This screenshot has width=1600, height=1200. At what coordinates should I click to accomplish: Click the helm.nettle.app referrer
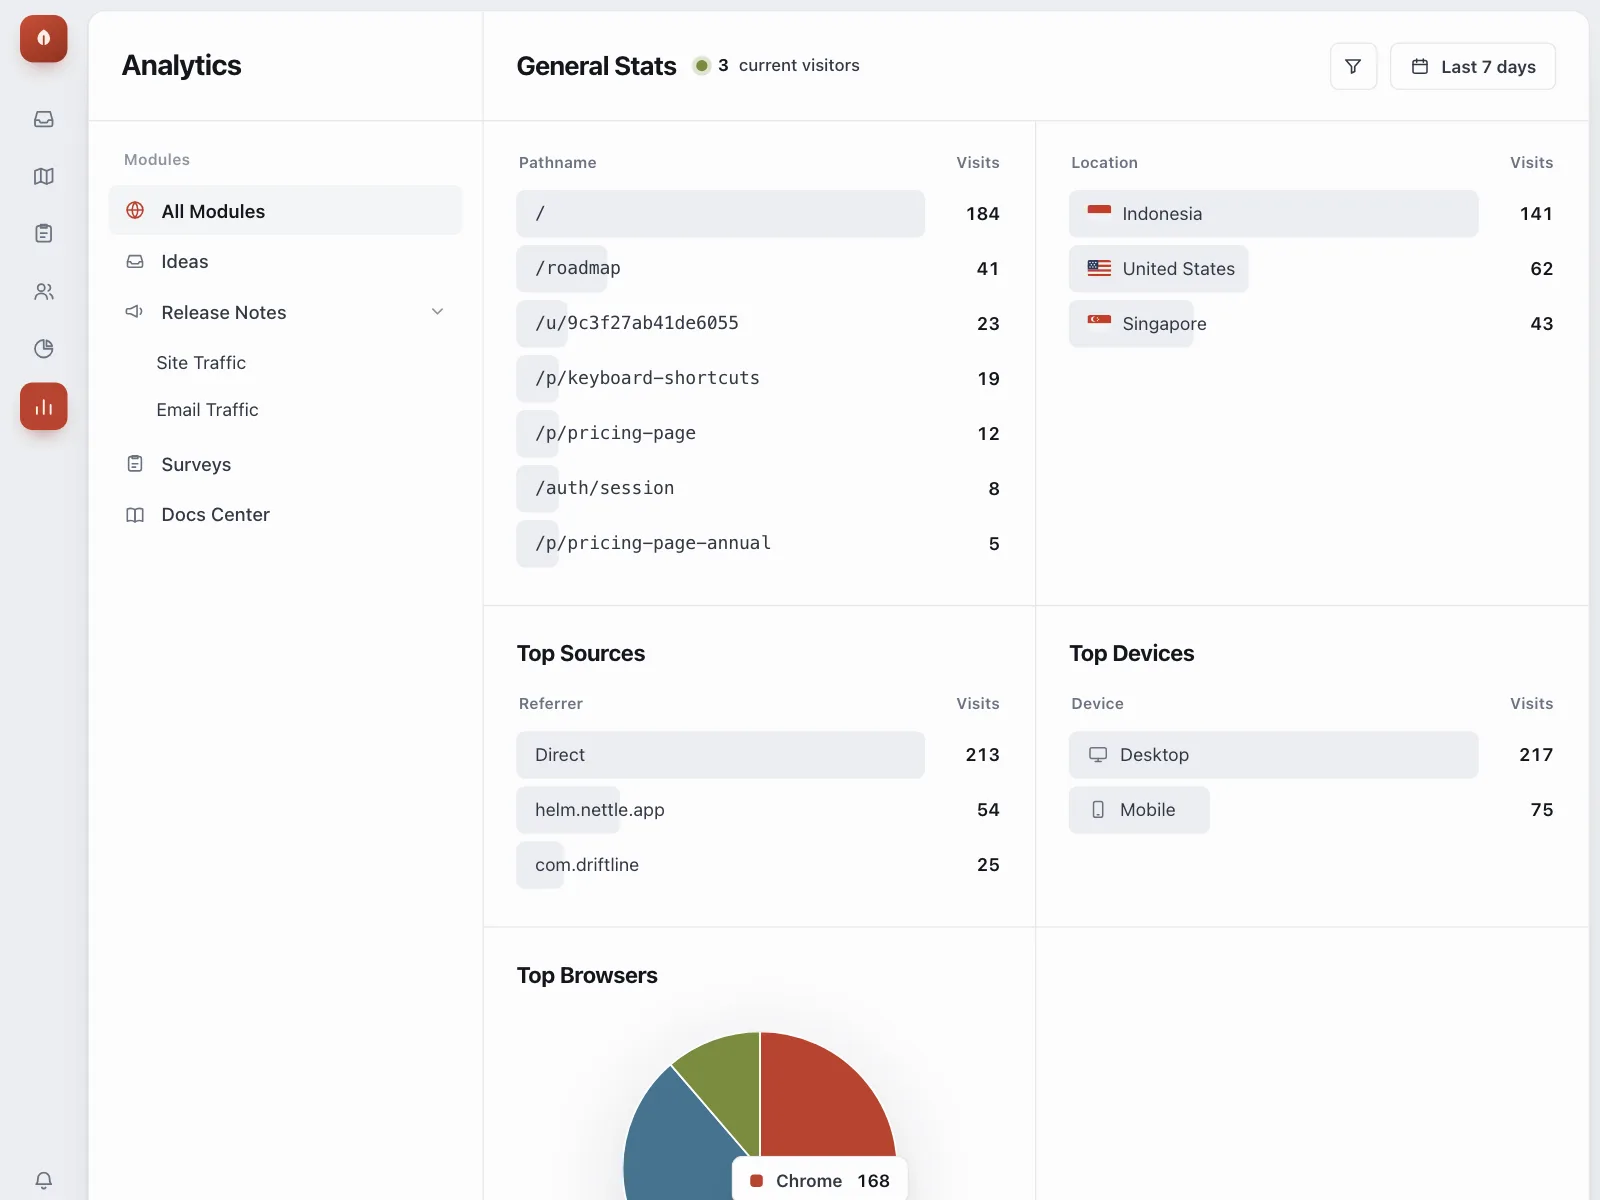(599, 810)
